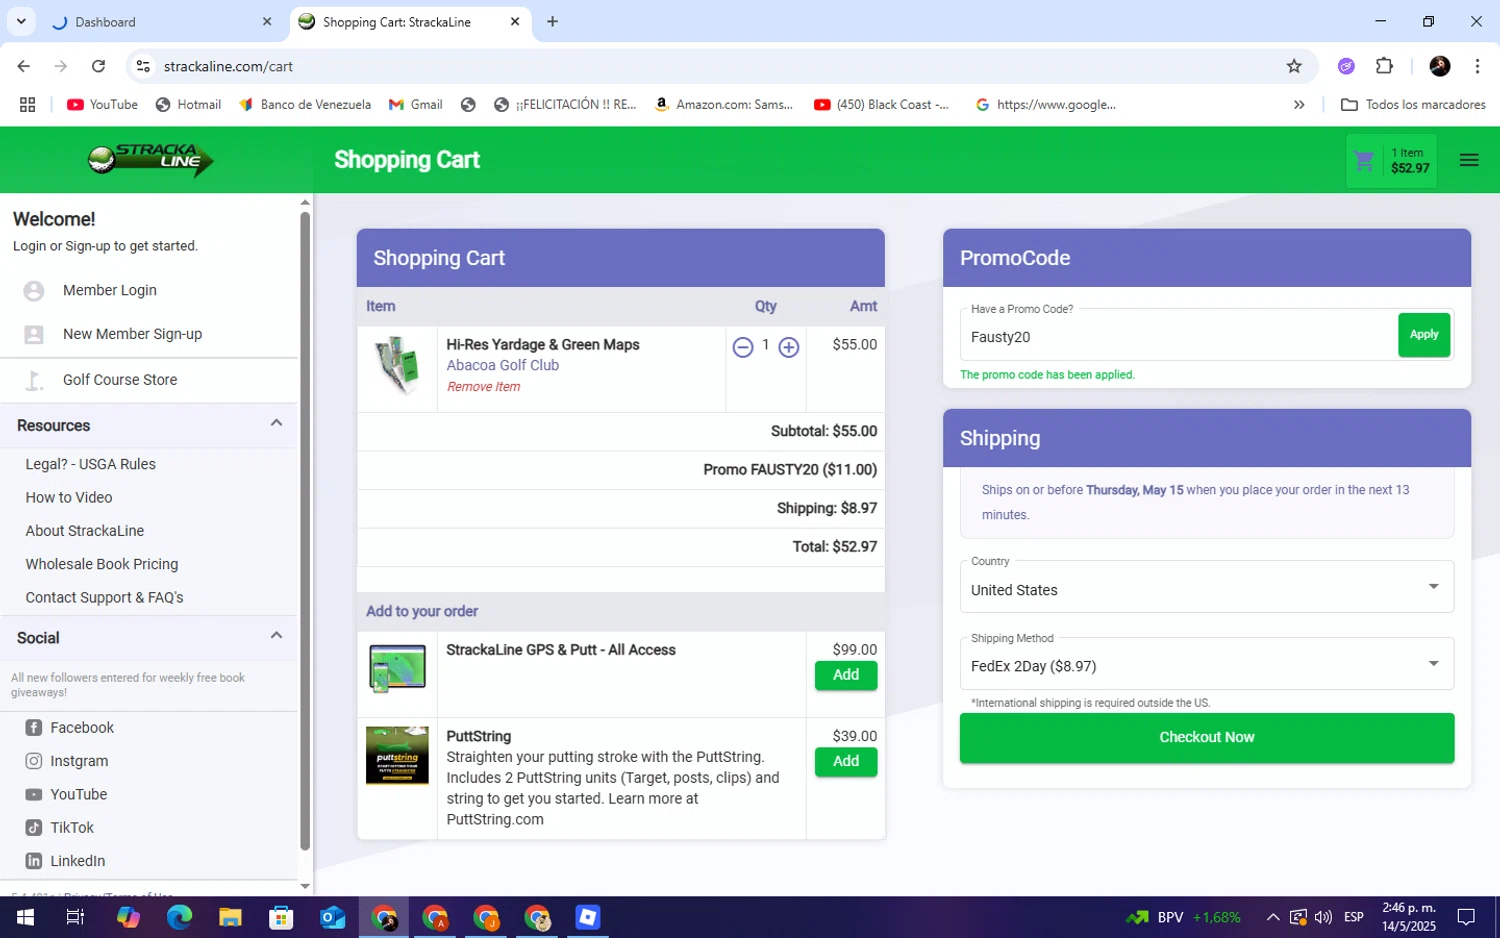This screenshot has height=938, width=1500.
Task: Click the sidebar vertical scrollbar
Action: pyautogui.click(x=305, y=530)
